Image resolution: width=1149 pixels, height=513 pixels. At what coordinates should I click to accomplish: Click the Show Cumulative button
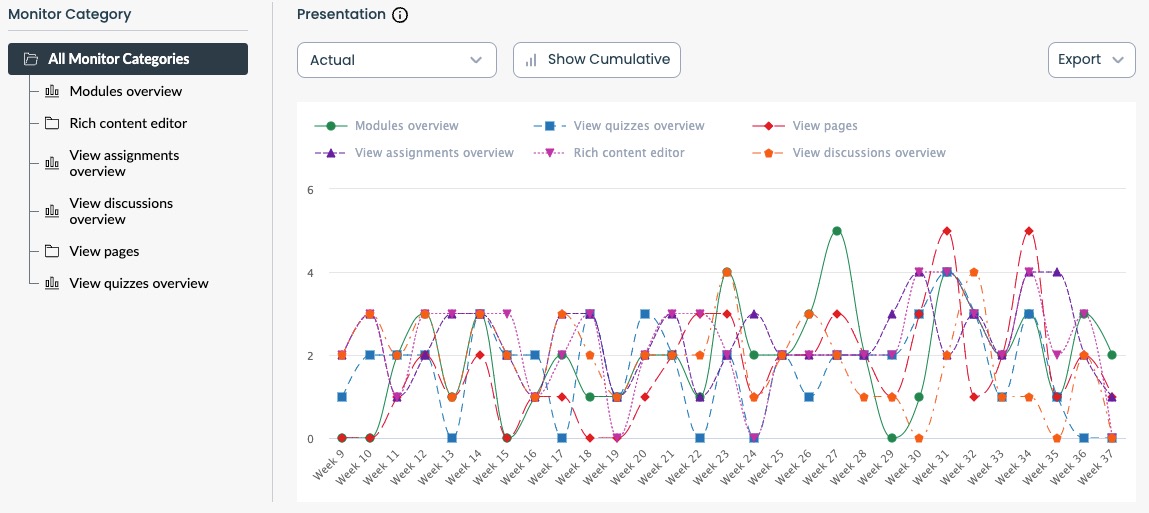pos(597,59)
